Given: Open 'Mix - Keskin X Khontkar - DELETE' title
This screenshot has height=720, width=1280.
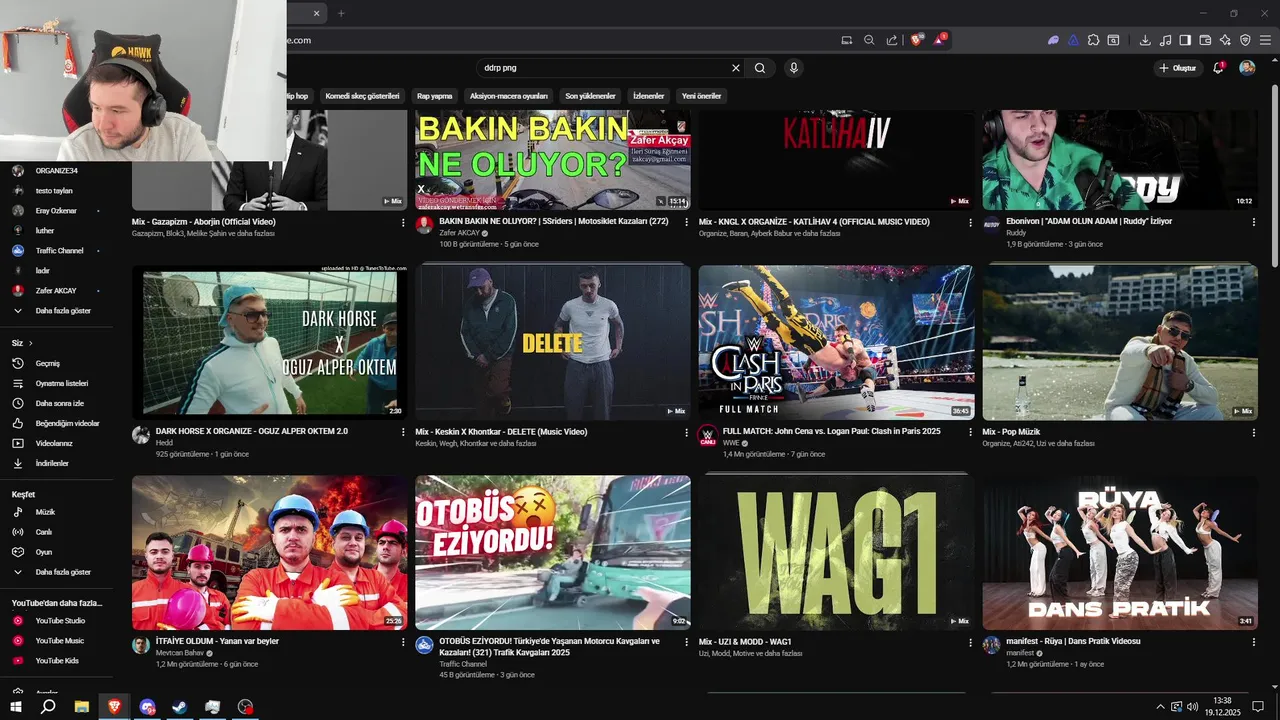Looking at the screenshot, I should click(x=501, y=432).
